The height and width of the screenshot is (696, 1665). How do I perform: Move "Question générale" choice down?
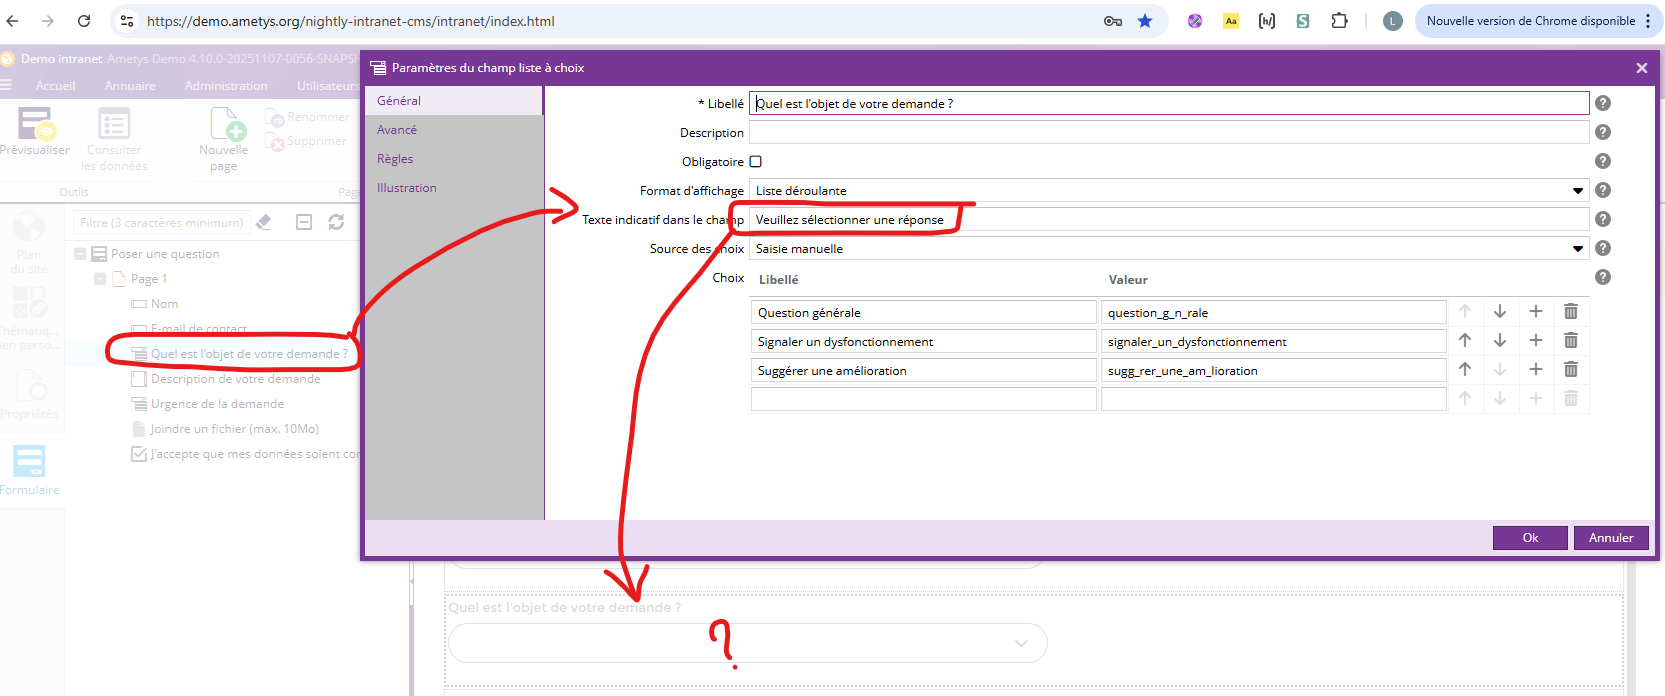pos(1500,312)
